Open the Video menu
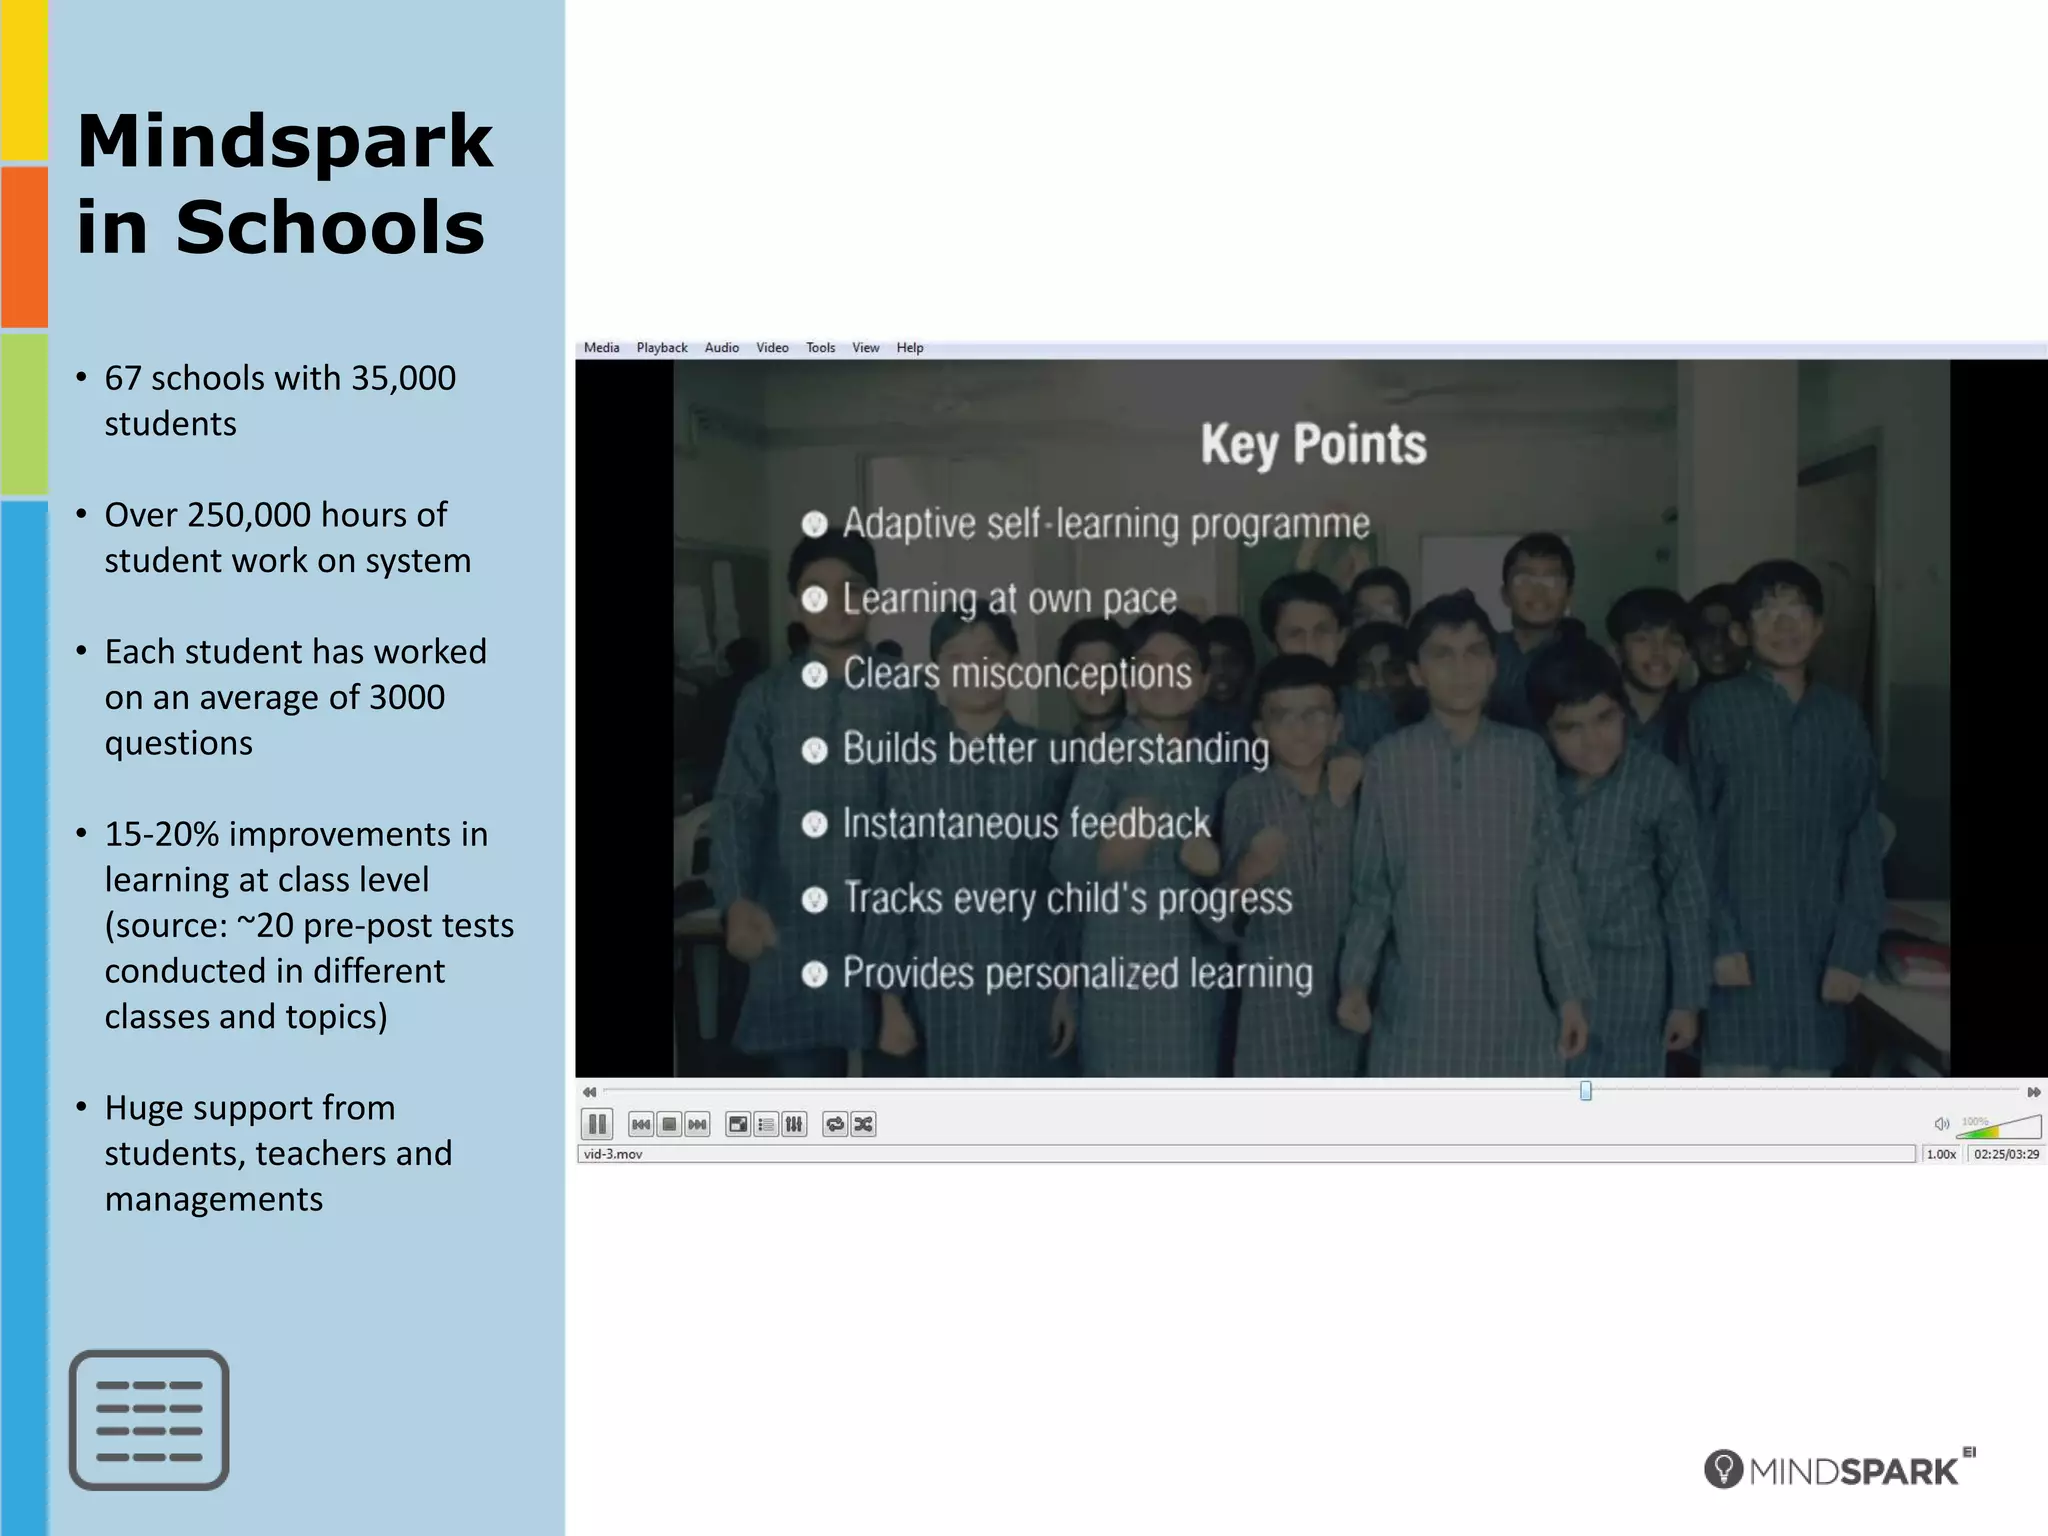Viewport: 2048px width, 1536px height. (772, 348)
